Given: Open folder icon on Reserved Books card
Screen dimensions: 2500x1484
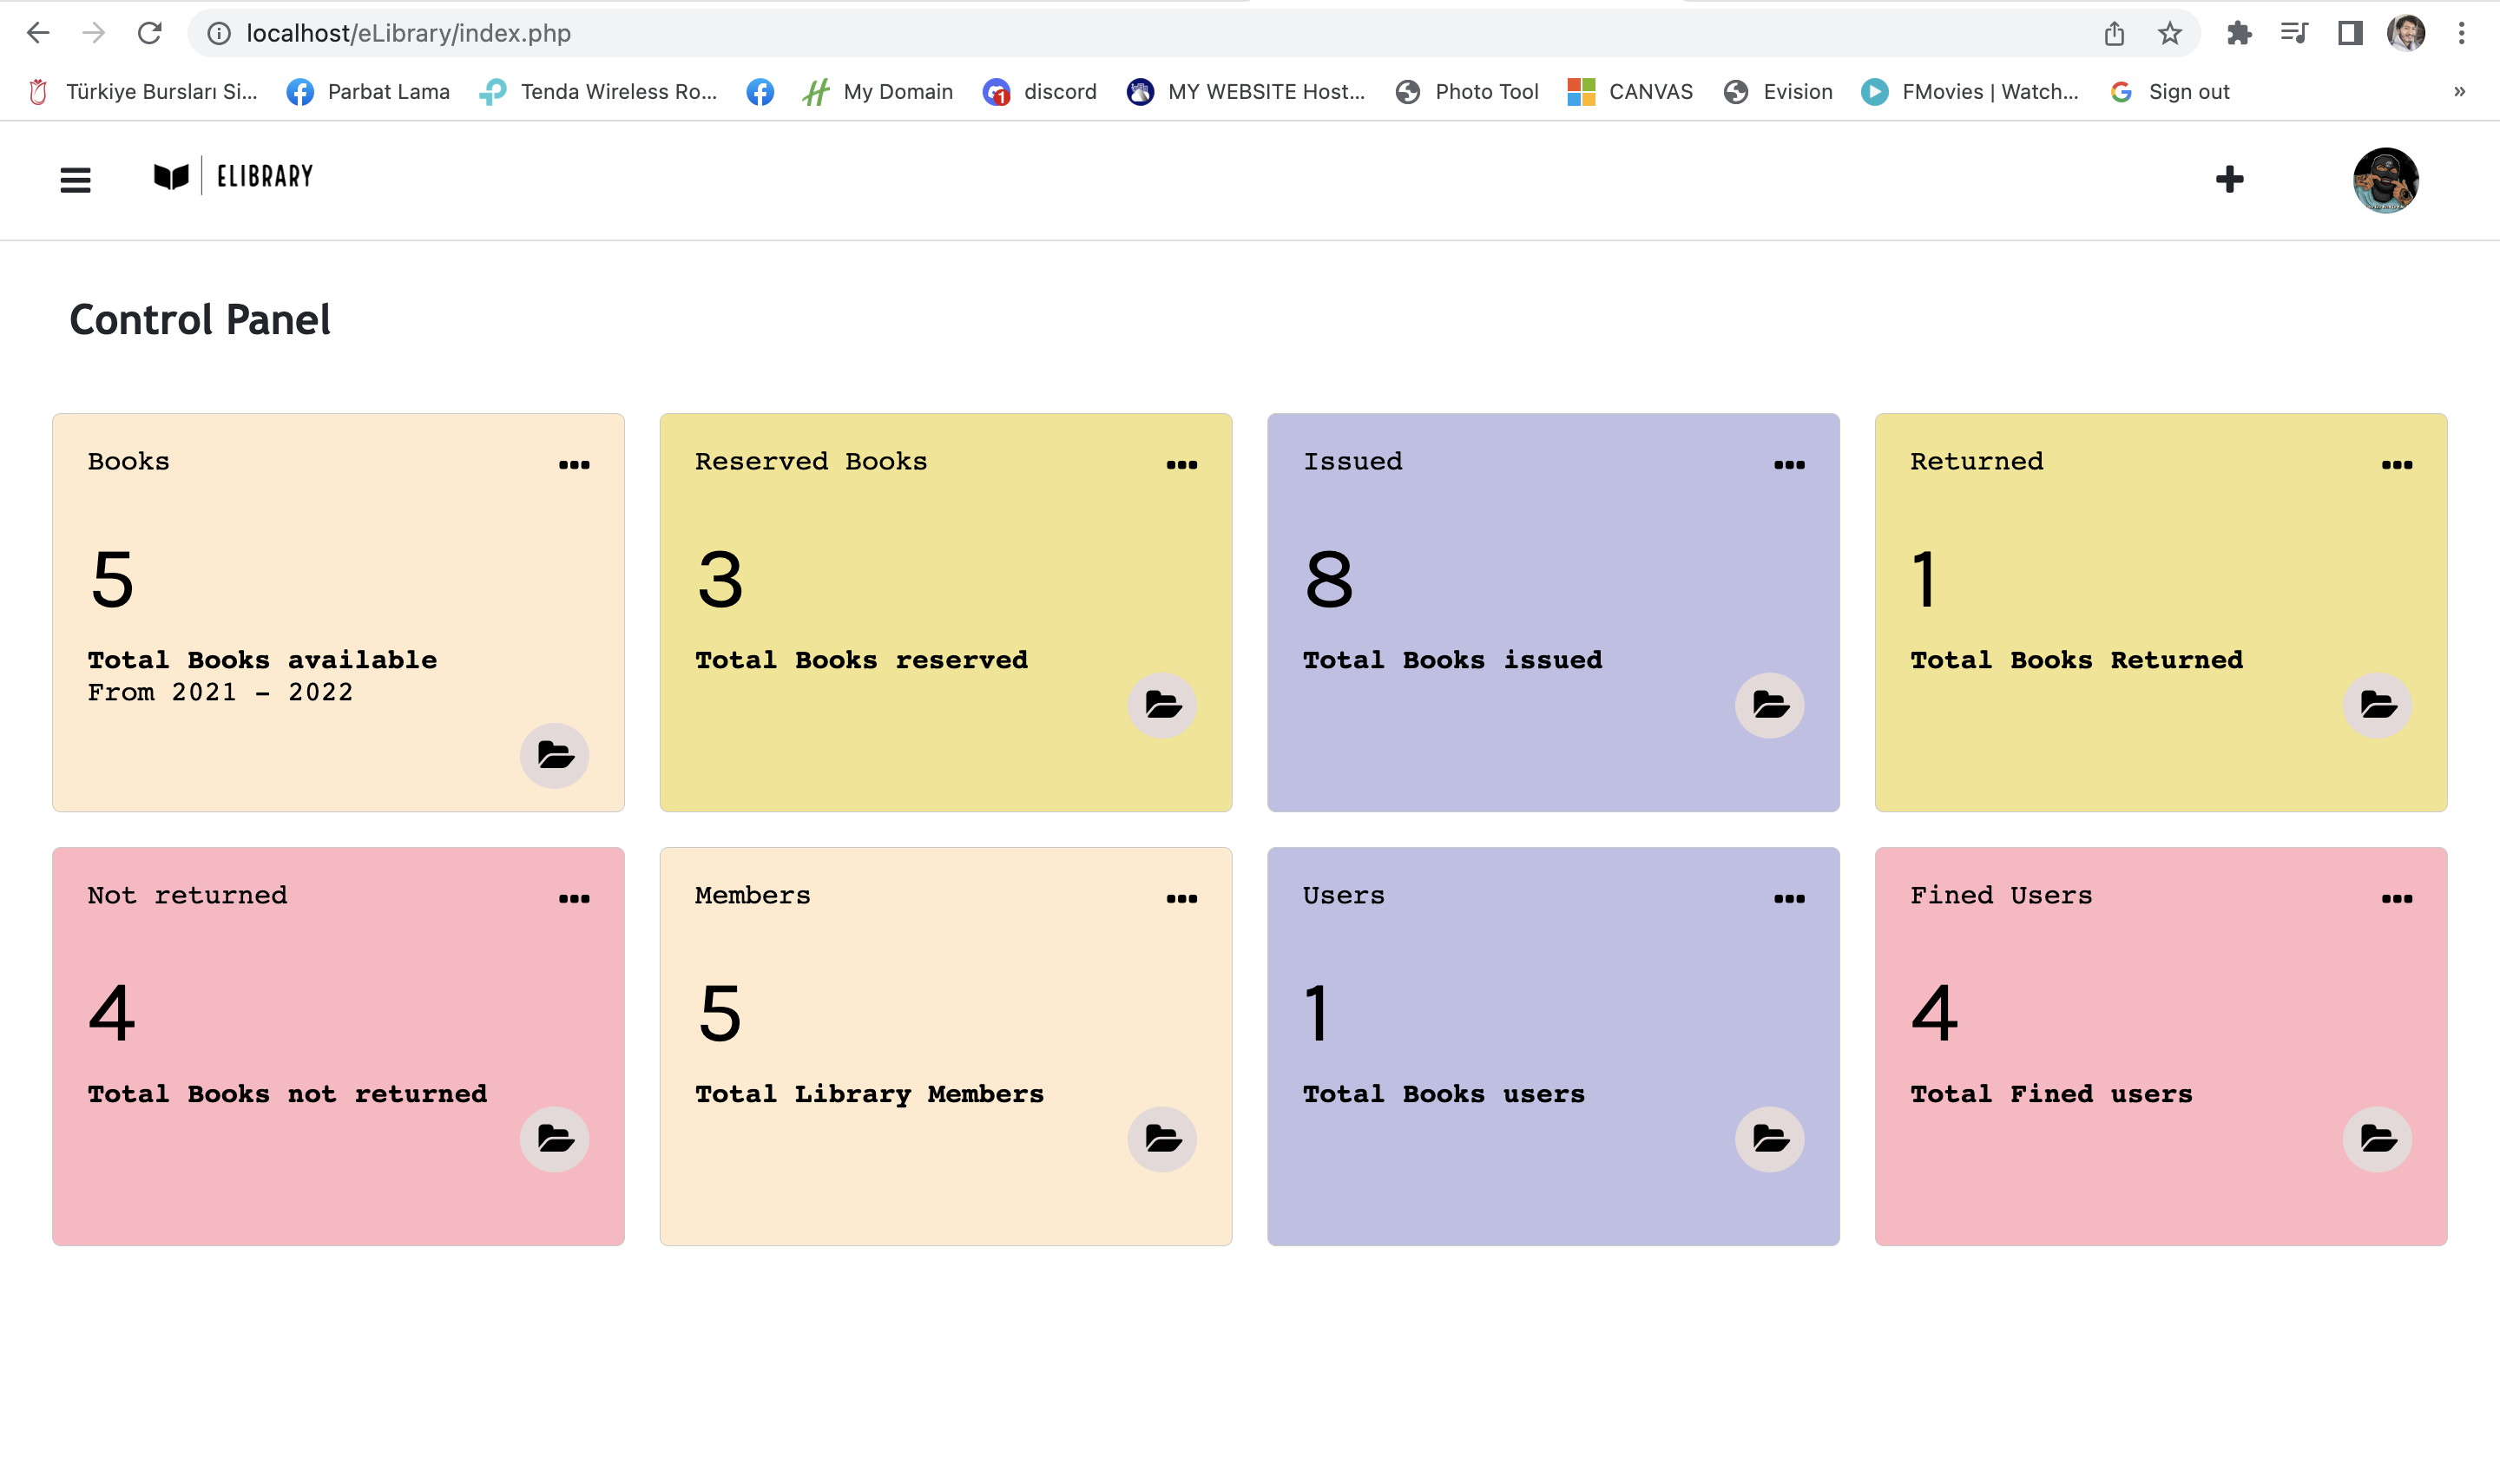Looking at the screenshot, I should coord(1162,705).
